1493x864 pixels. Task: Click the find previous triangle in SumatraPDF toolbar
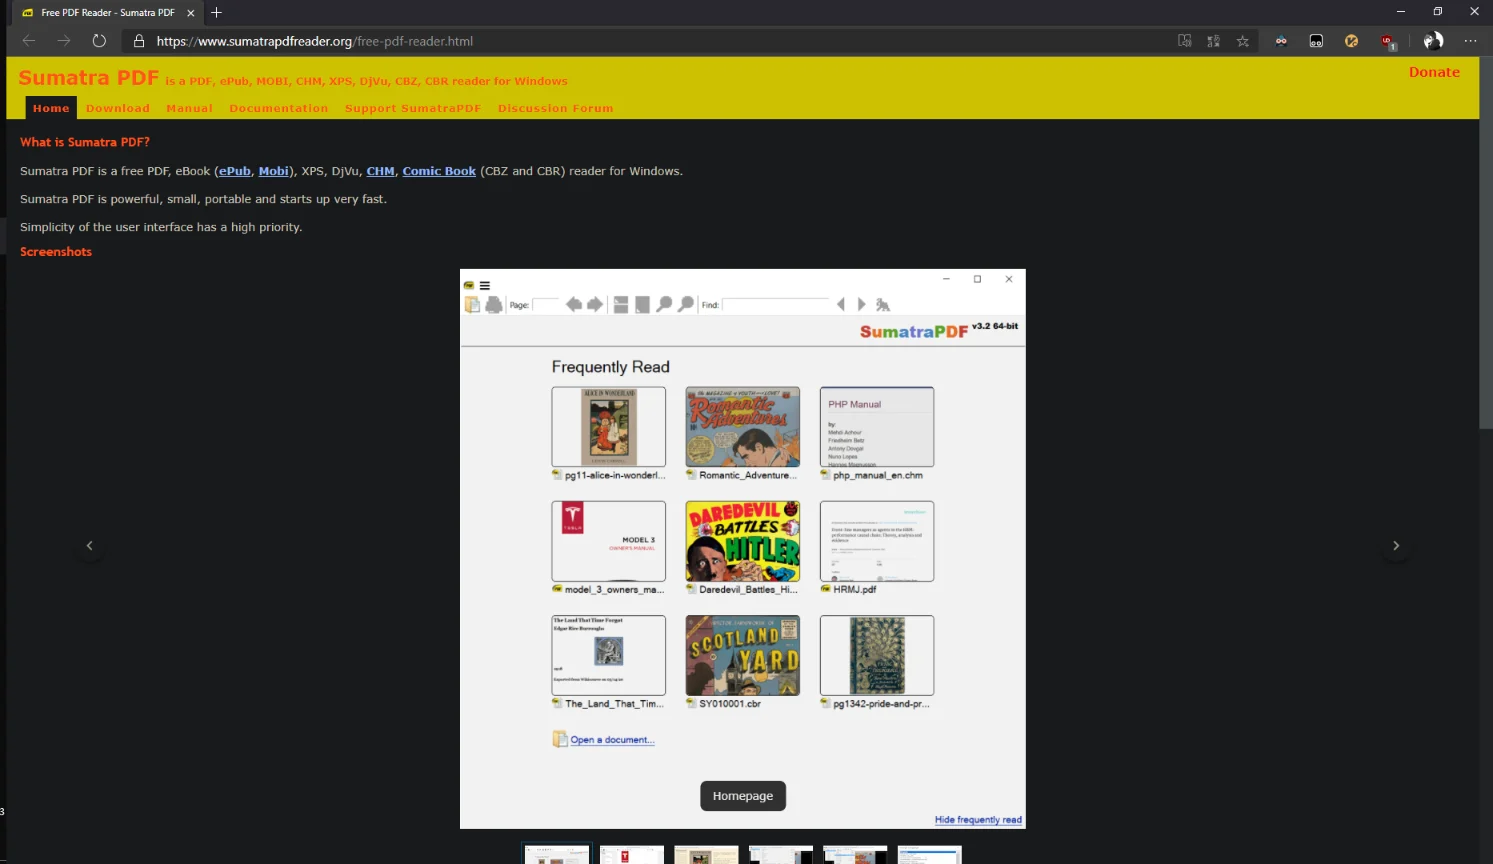(841, 304)
